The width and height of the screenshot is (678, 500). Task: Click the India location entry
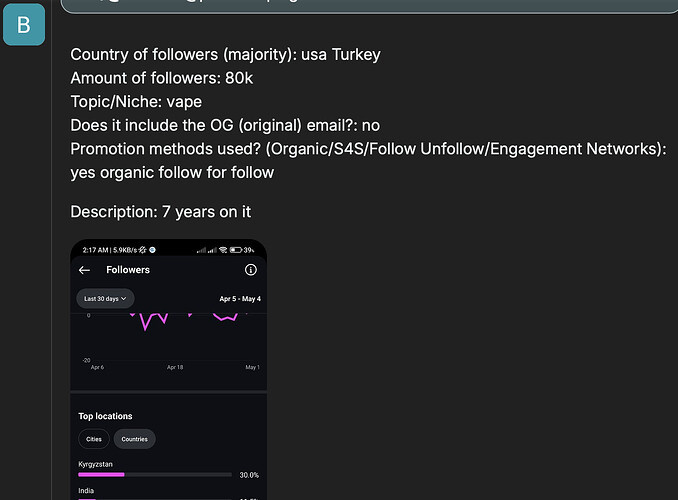click(x=86, y=490)
